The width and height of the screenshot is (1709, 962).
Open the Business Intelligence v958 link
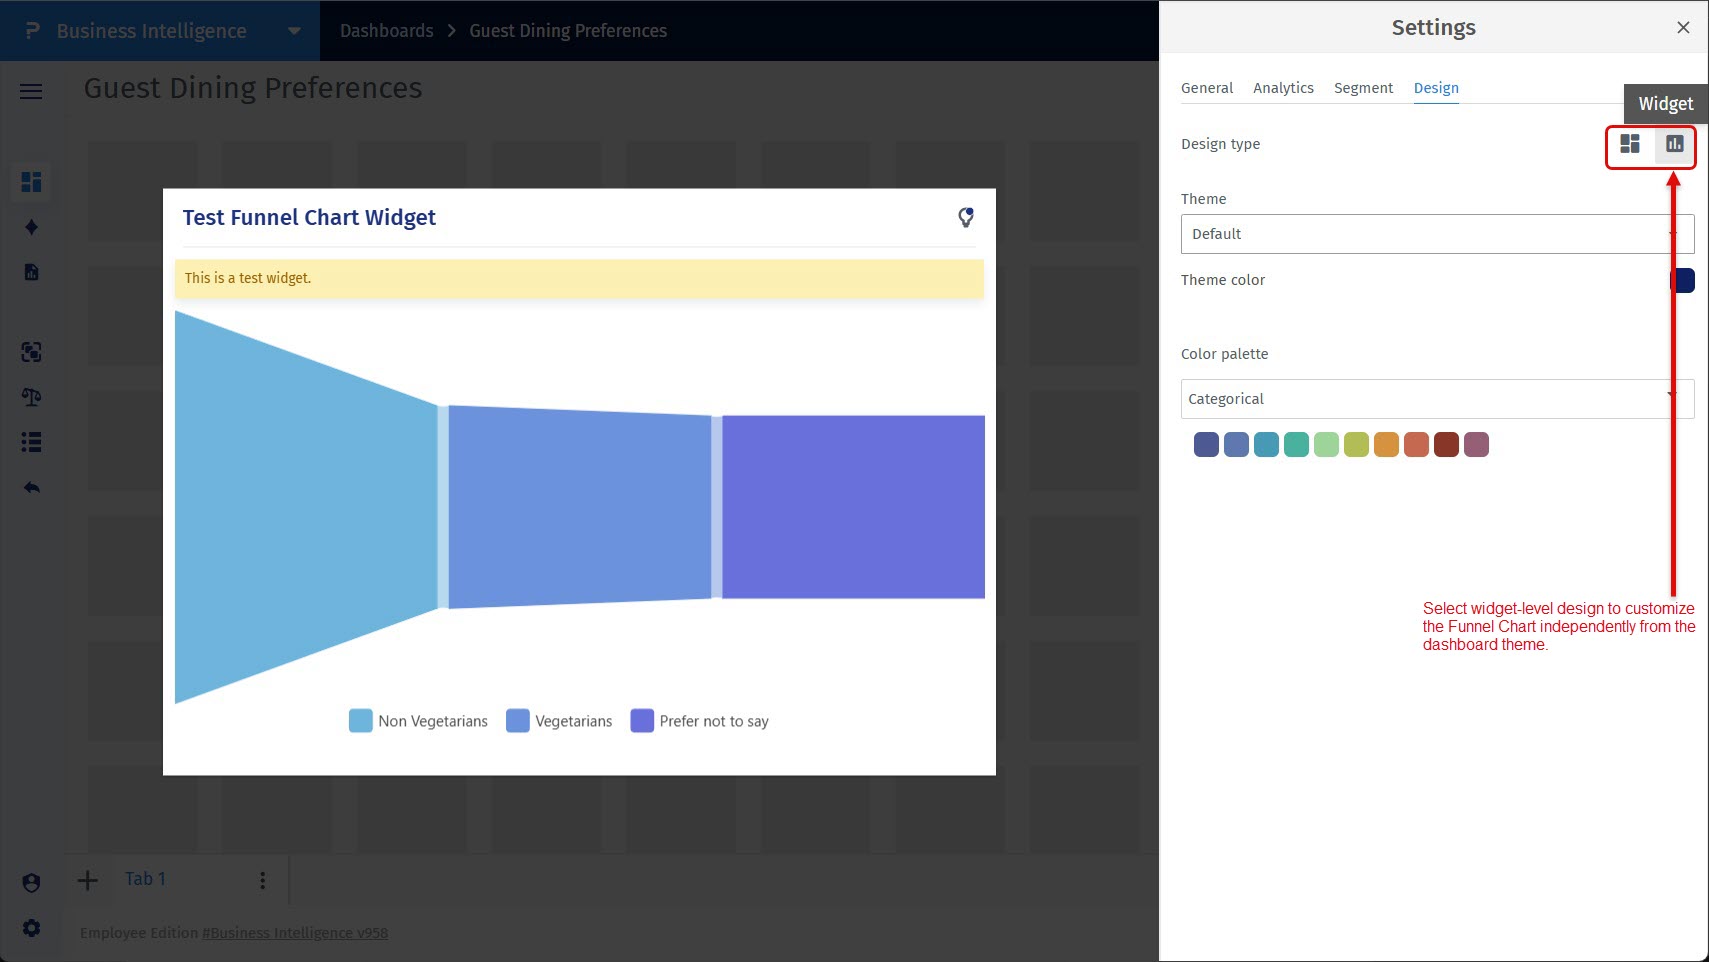coord(295,932)
